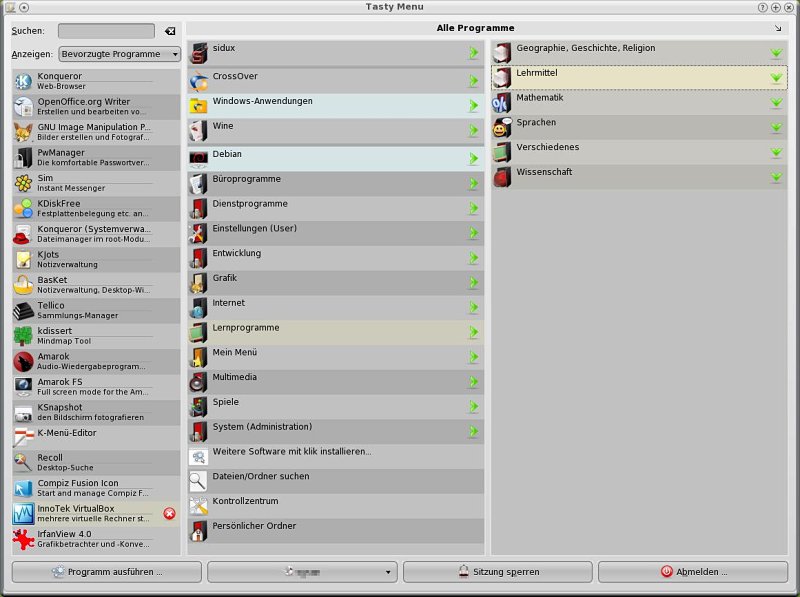Screen dimensions: 800x597
Task: Open the Mein Menü category
Action: pos(336,357)
